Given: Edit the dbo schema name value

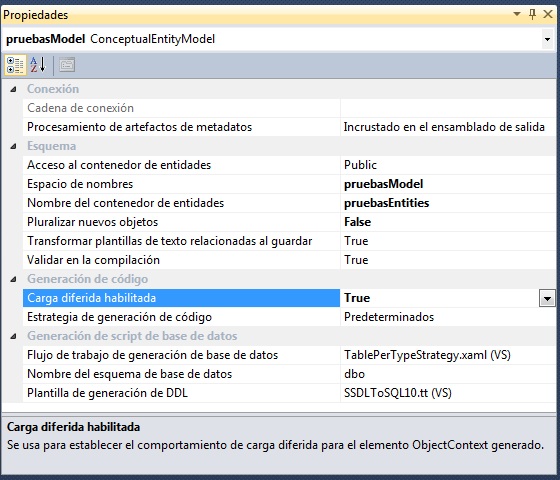Looking at the screenshot, I should (354, 374).
